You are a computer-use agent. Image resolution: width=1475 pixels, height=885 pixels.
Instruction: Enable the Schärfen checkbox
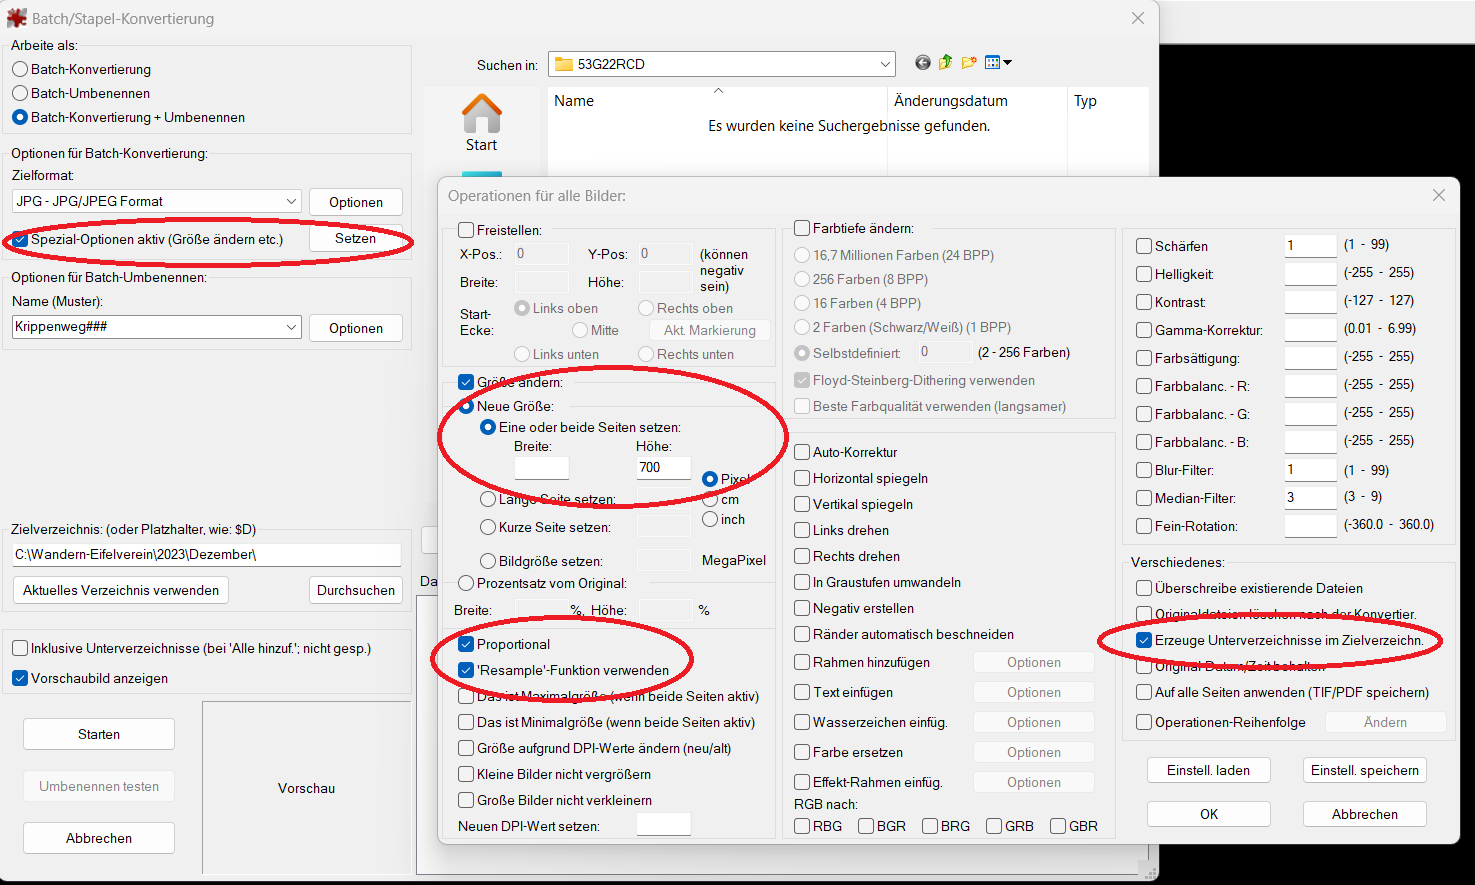click(1145, 246)
